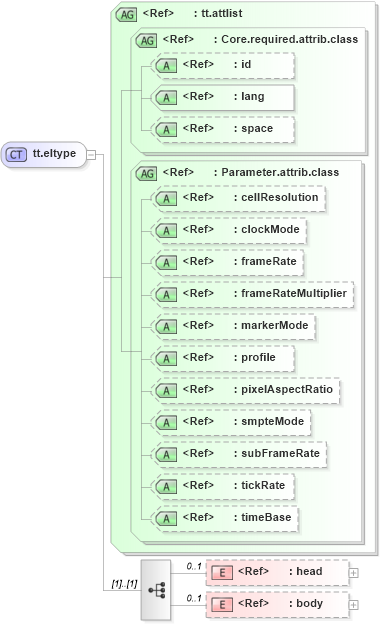Click the sequence compositor icon

click(x=156, y=590)
